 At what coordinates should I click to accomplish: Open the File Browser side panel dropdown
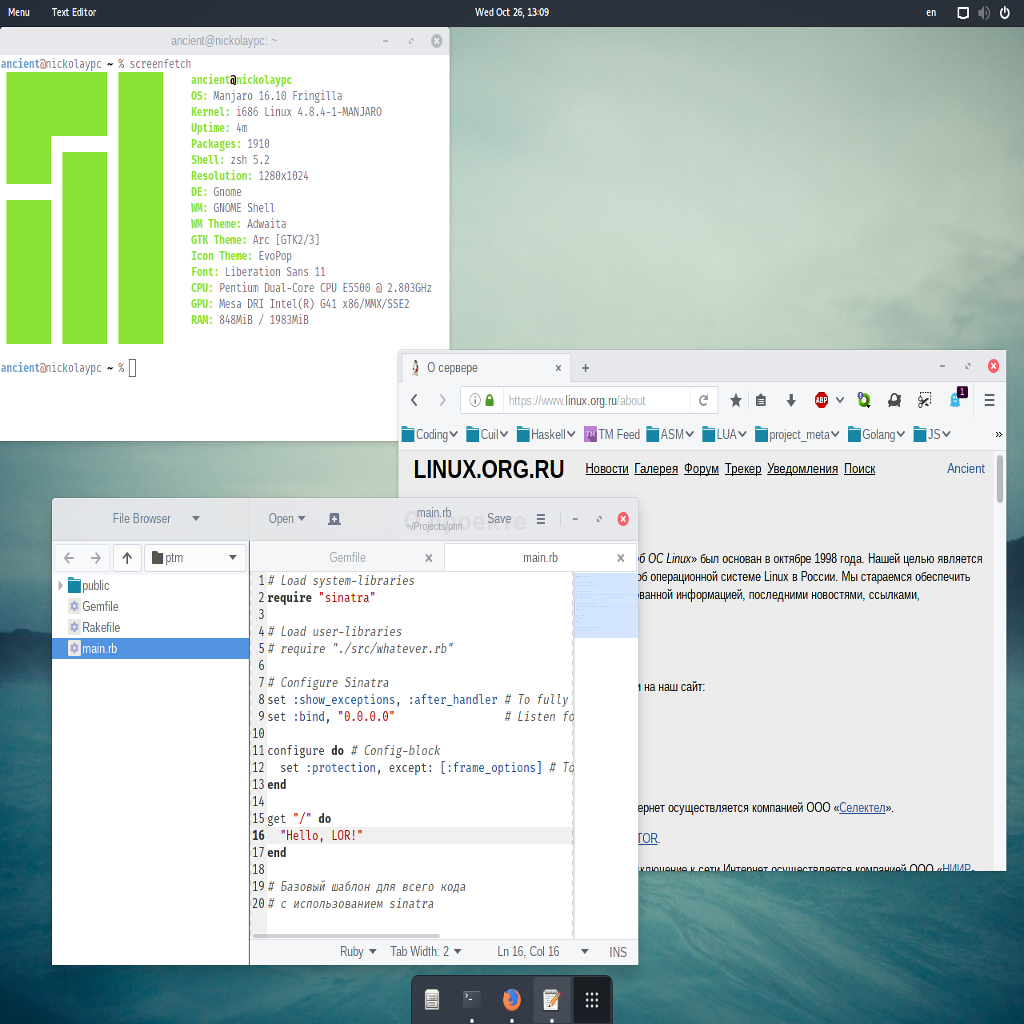pos(155,519)
